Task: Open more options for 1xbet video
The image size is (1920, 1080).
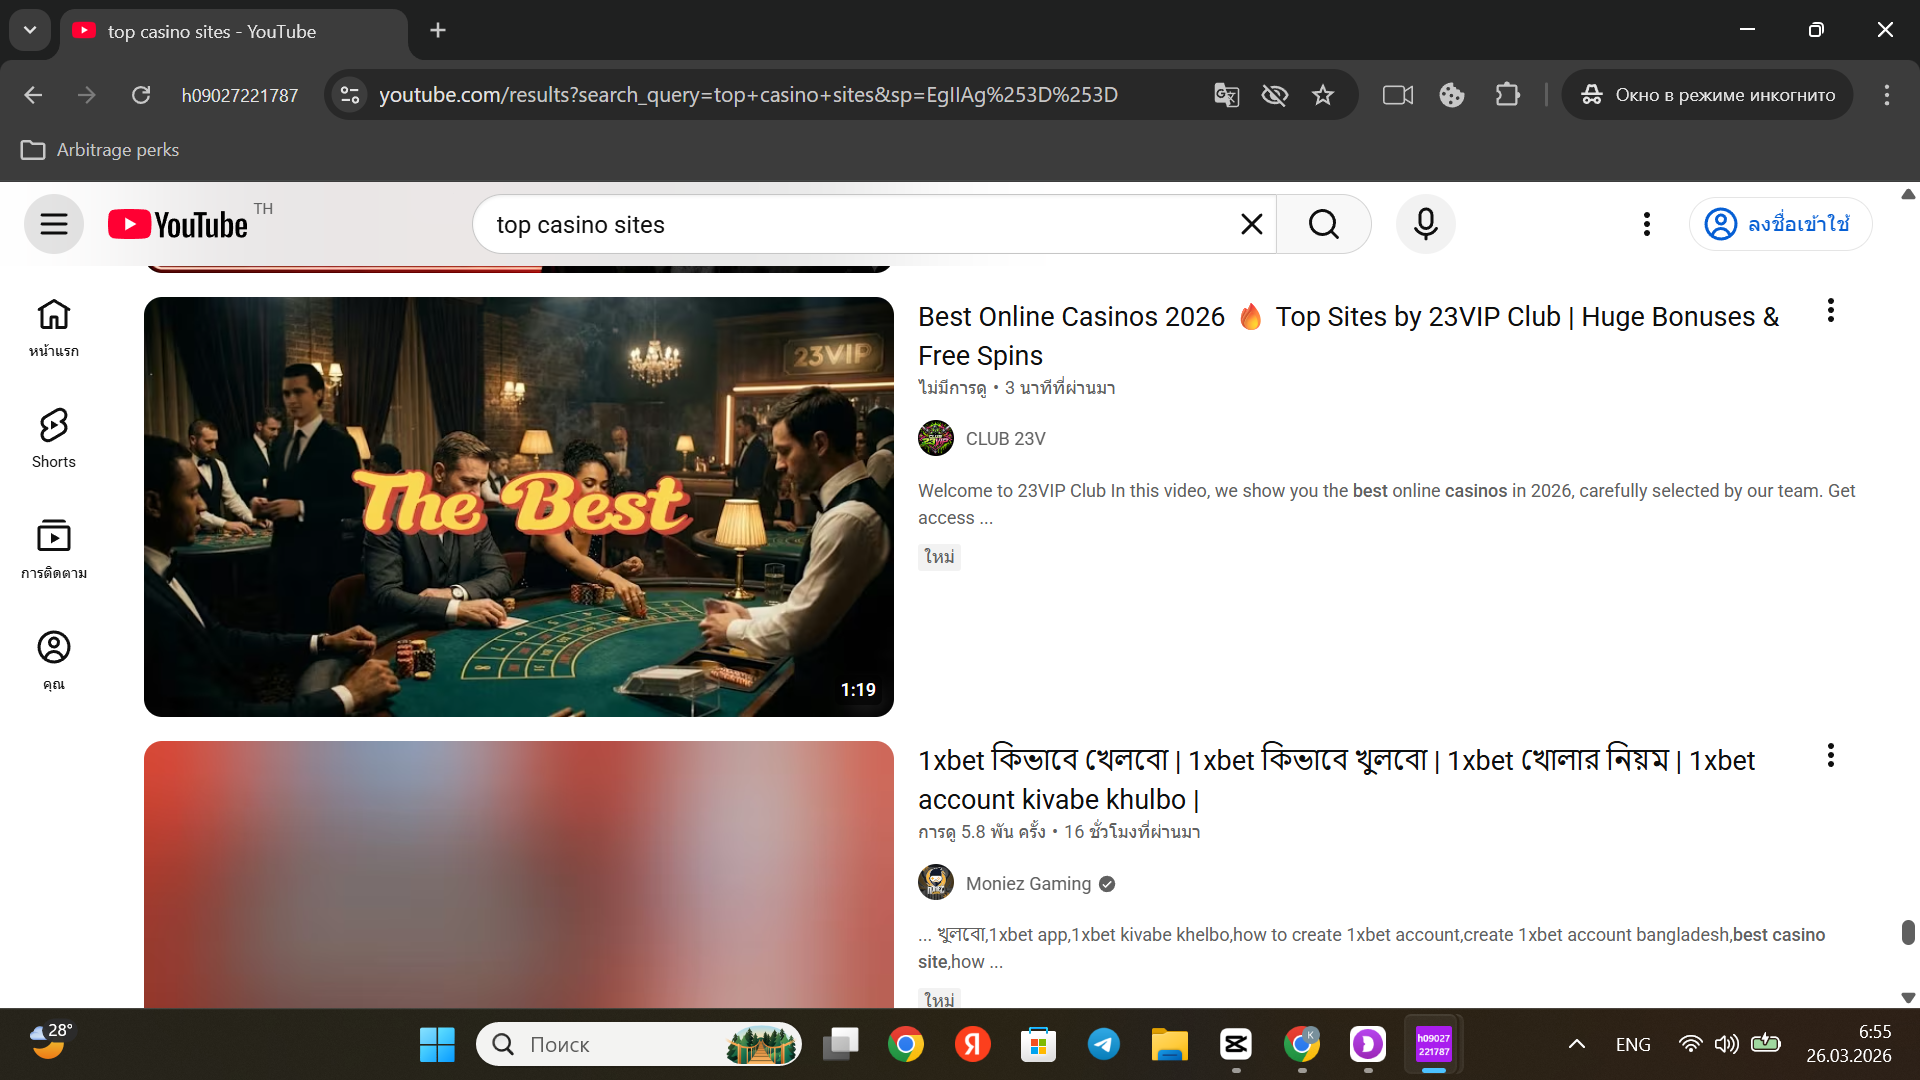Action: (x=1831, y=756)
